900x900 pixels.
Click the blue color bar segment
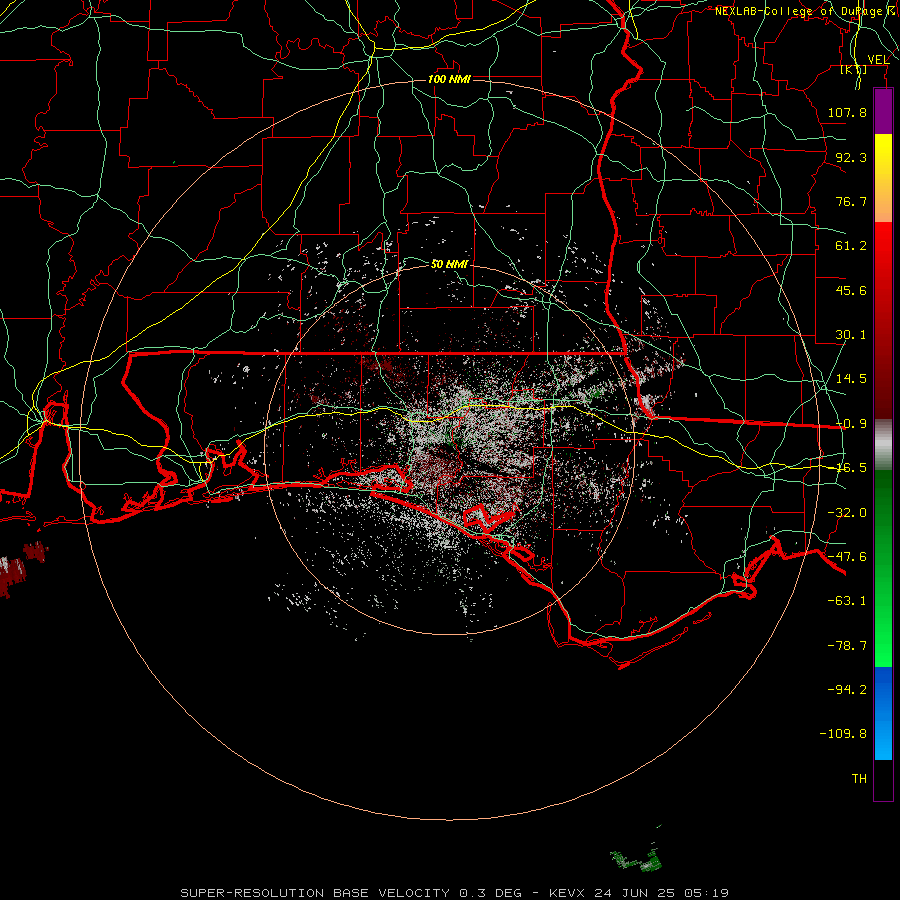tap(883, 713)
